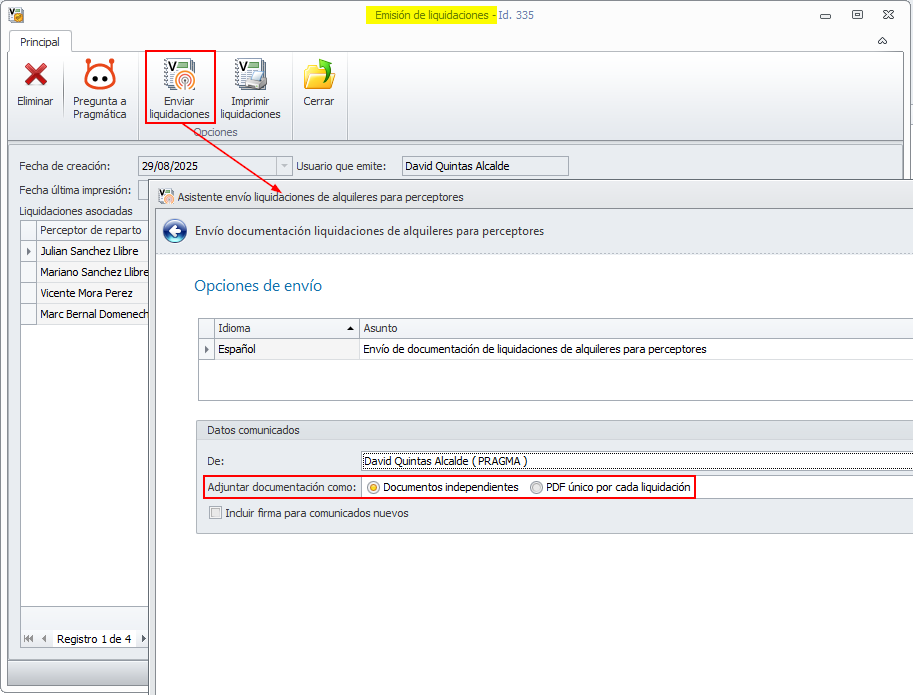Click the Cerrar folder icon
Image resolution: width=913 pixels, height=695 pixels.
pos(319,75)
